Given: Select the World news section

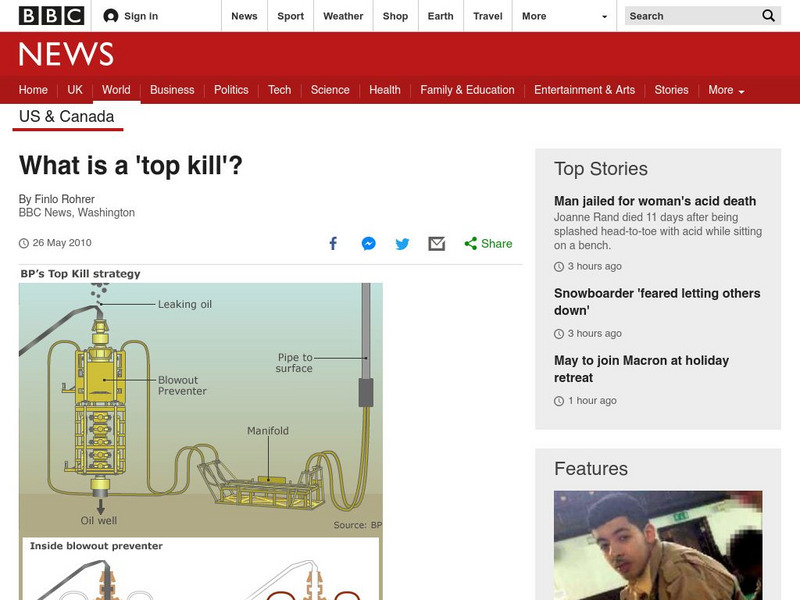Looking at the screenshot, I should pyautogui.click(x=116, y=90).
